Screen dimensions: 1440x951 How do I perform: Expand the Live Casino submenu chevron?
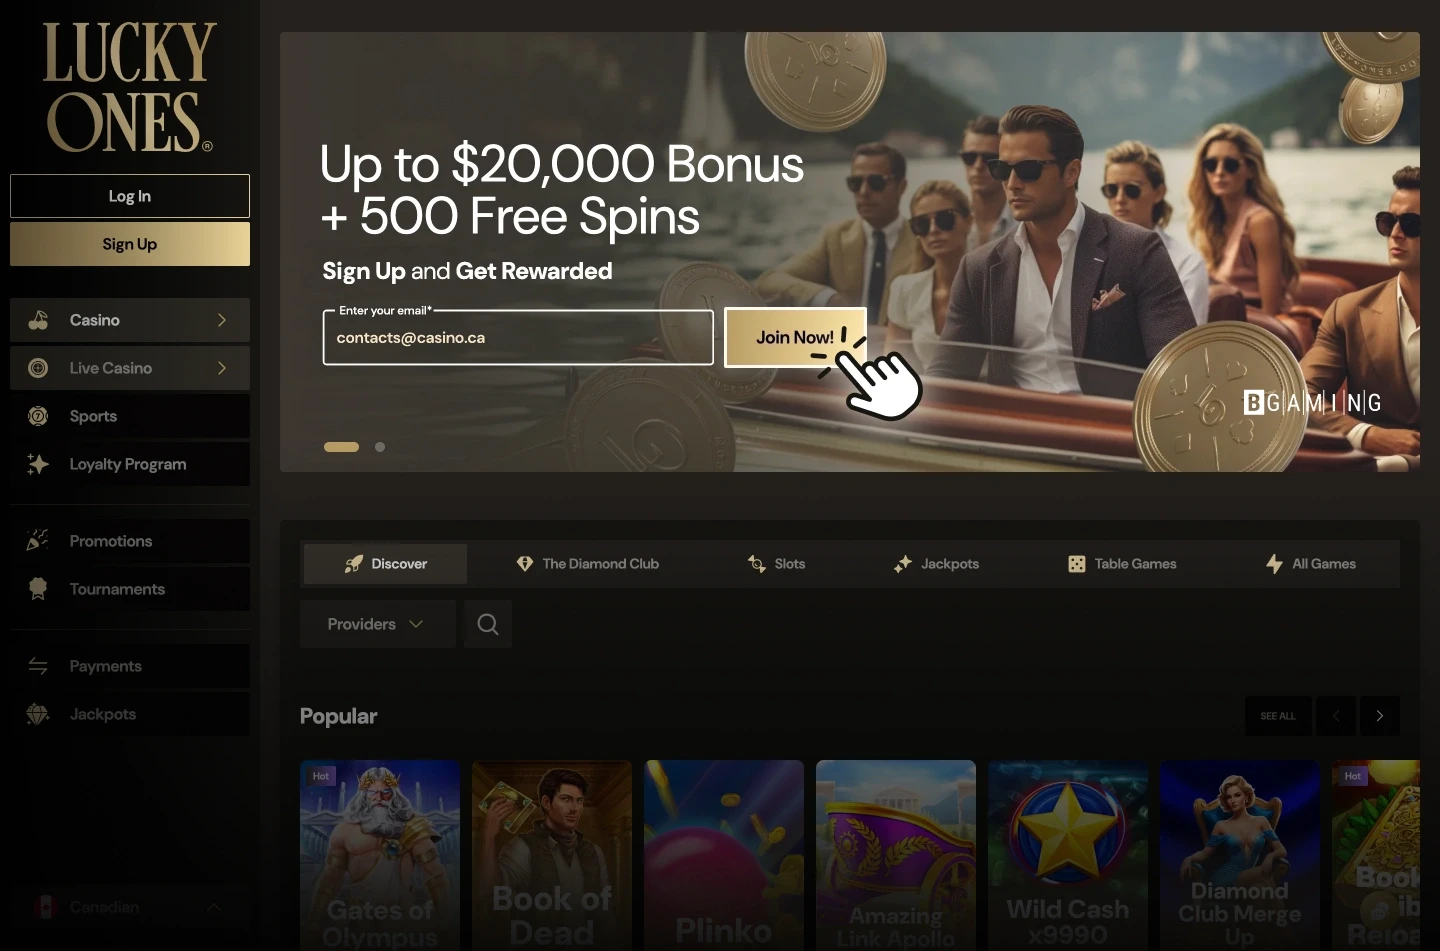[x=222, y=368]
